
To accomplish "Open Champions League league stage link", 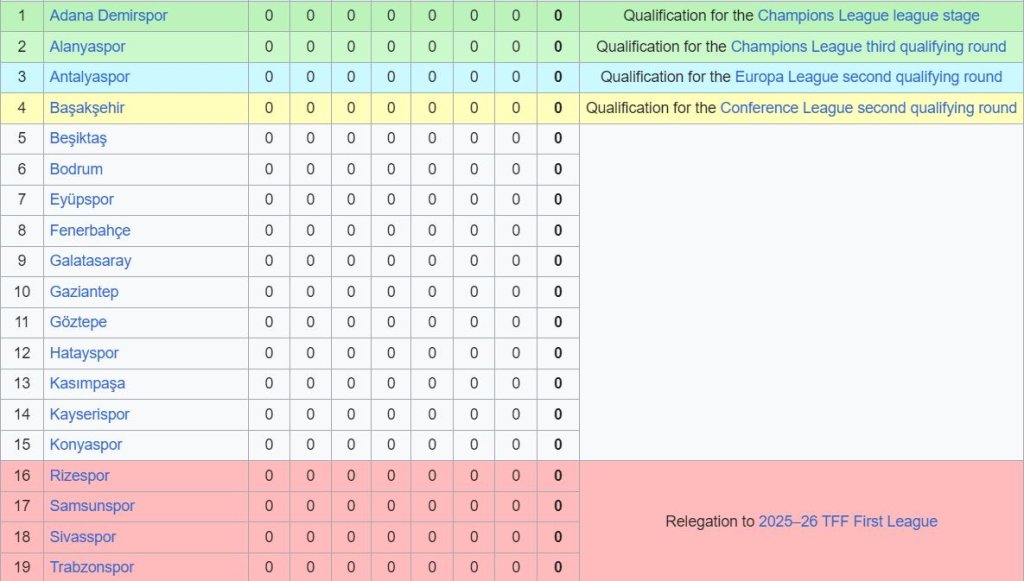I will click(868, 16).
